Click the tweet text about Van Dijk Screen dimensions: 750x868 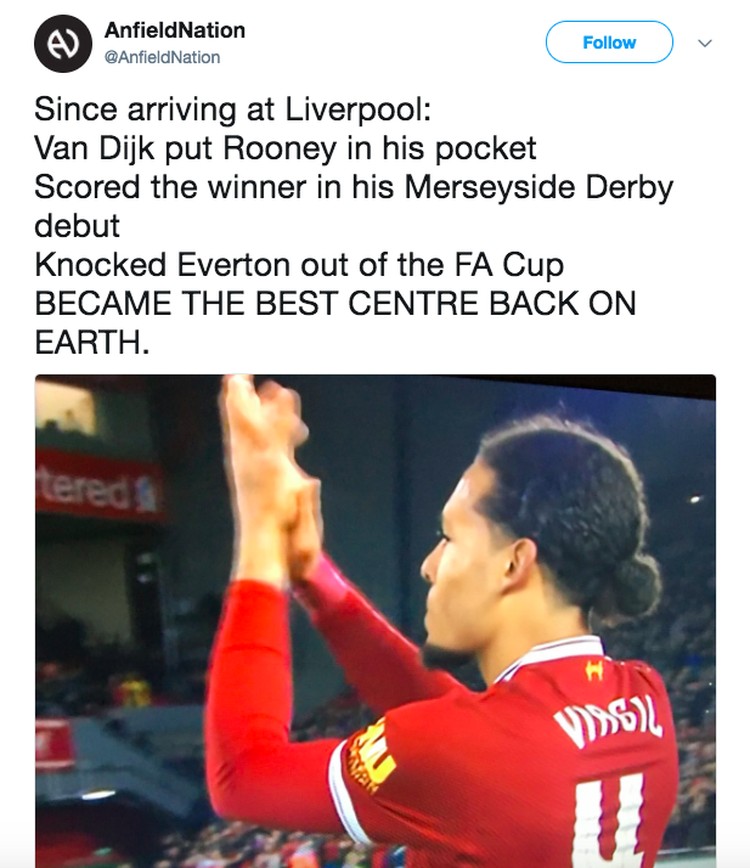pos(354,226)
